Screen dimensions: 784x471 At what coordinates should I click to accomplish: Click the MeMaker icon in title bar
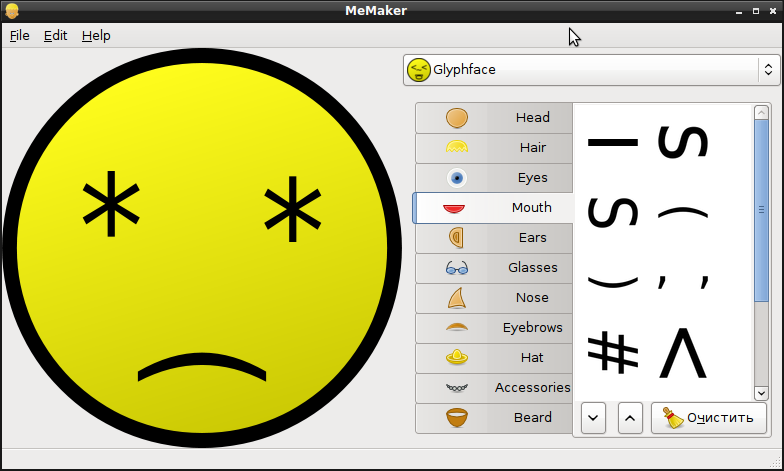[12, 10]
